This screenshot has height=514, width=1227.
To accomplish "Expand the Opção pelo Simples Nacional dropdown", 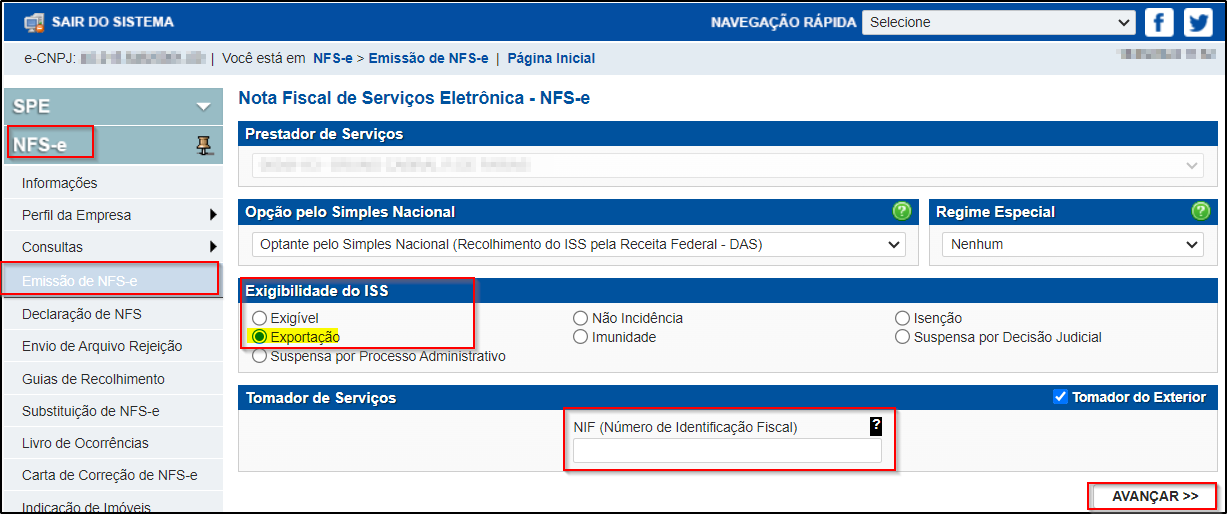I will click(x=577, y=244).
